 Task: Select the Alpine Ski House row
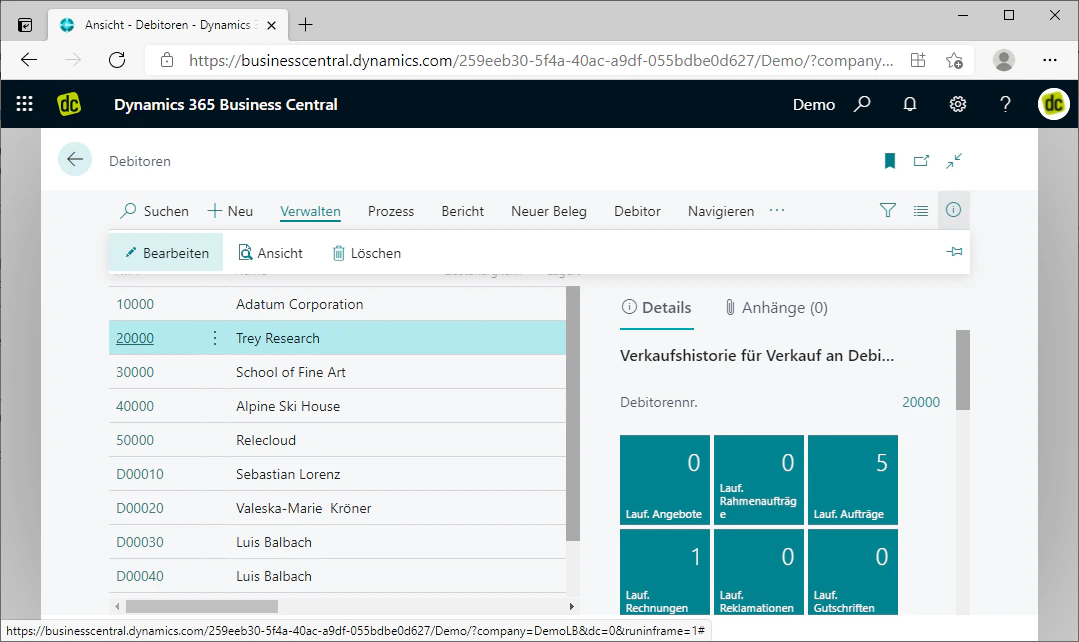[x=337, y=406]
